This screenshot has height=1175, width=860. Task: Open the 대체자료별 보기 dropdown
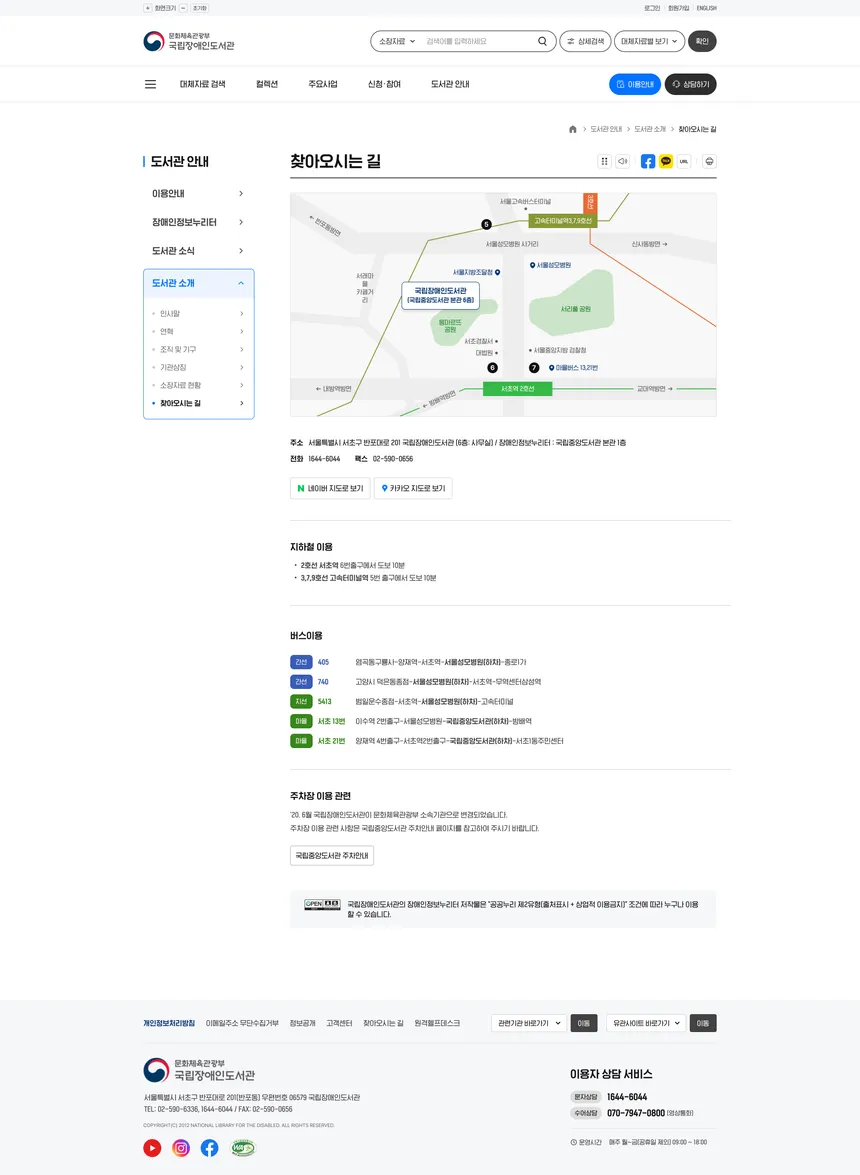[650, 41]
